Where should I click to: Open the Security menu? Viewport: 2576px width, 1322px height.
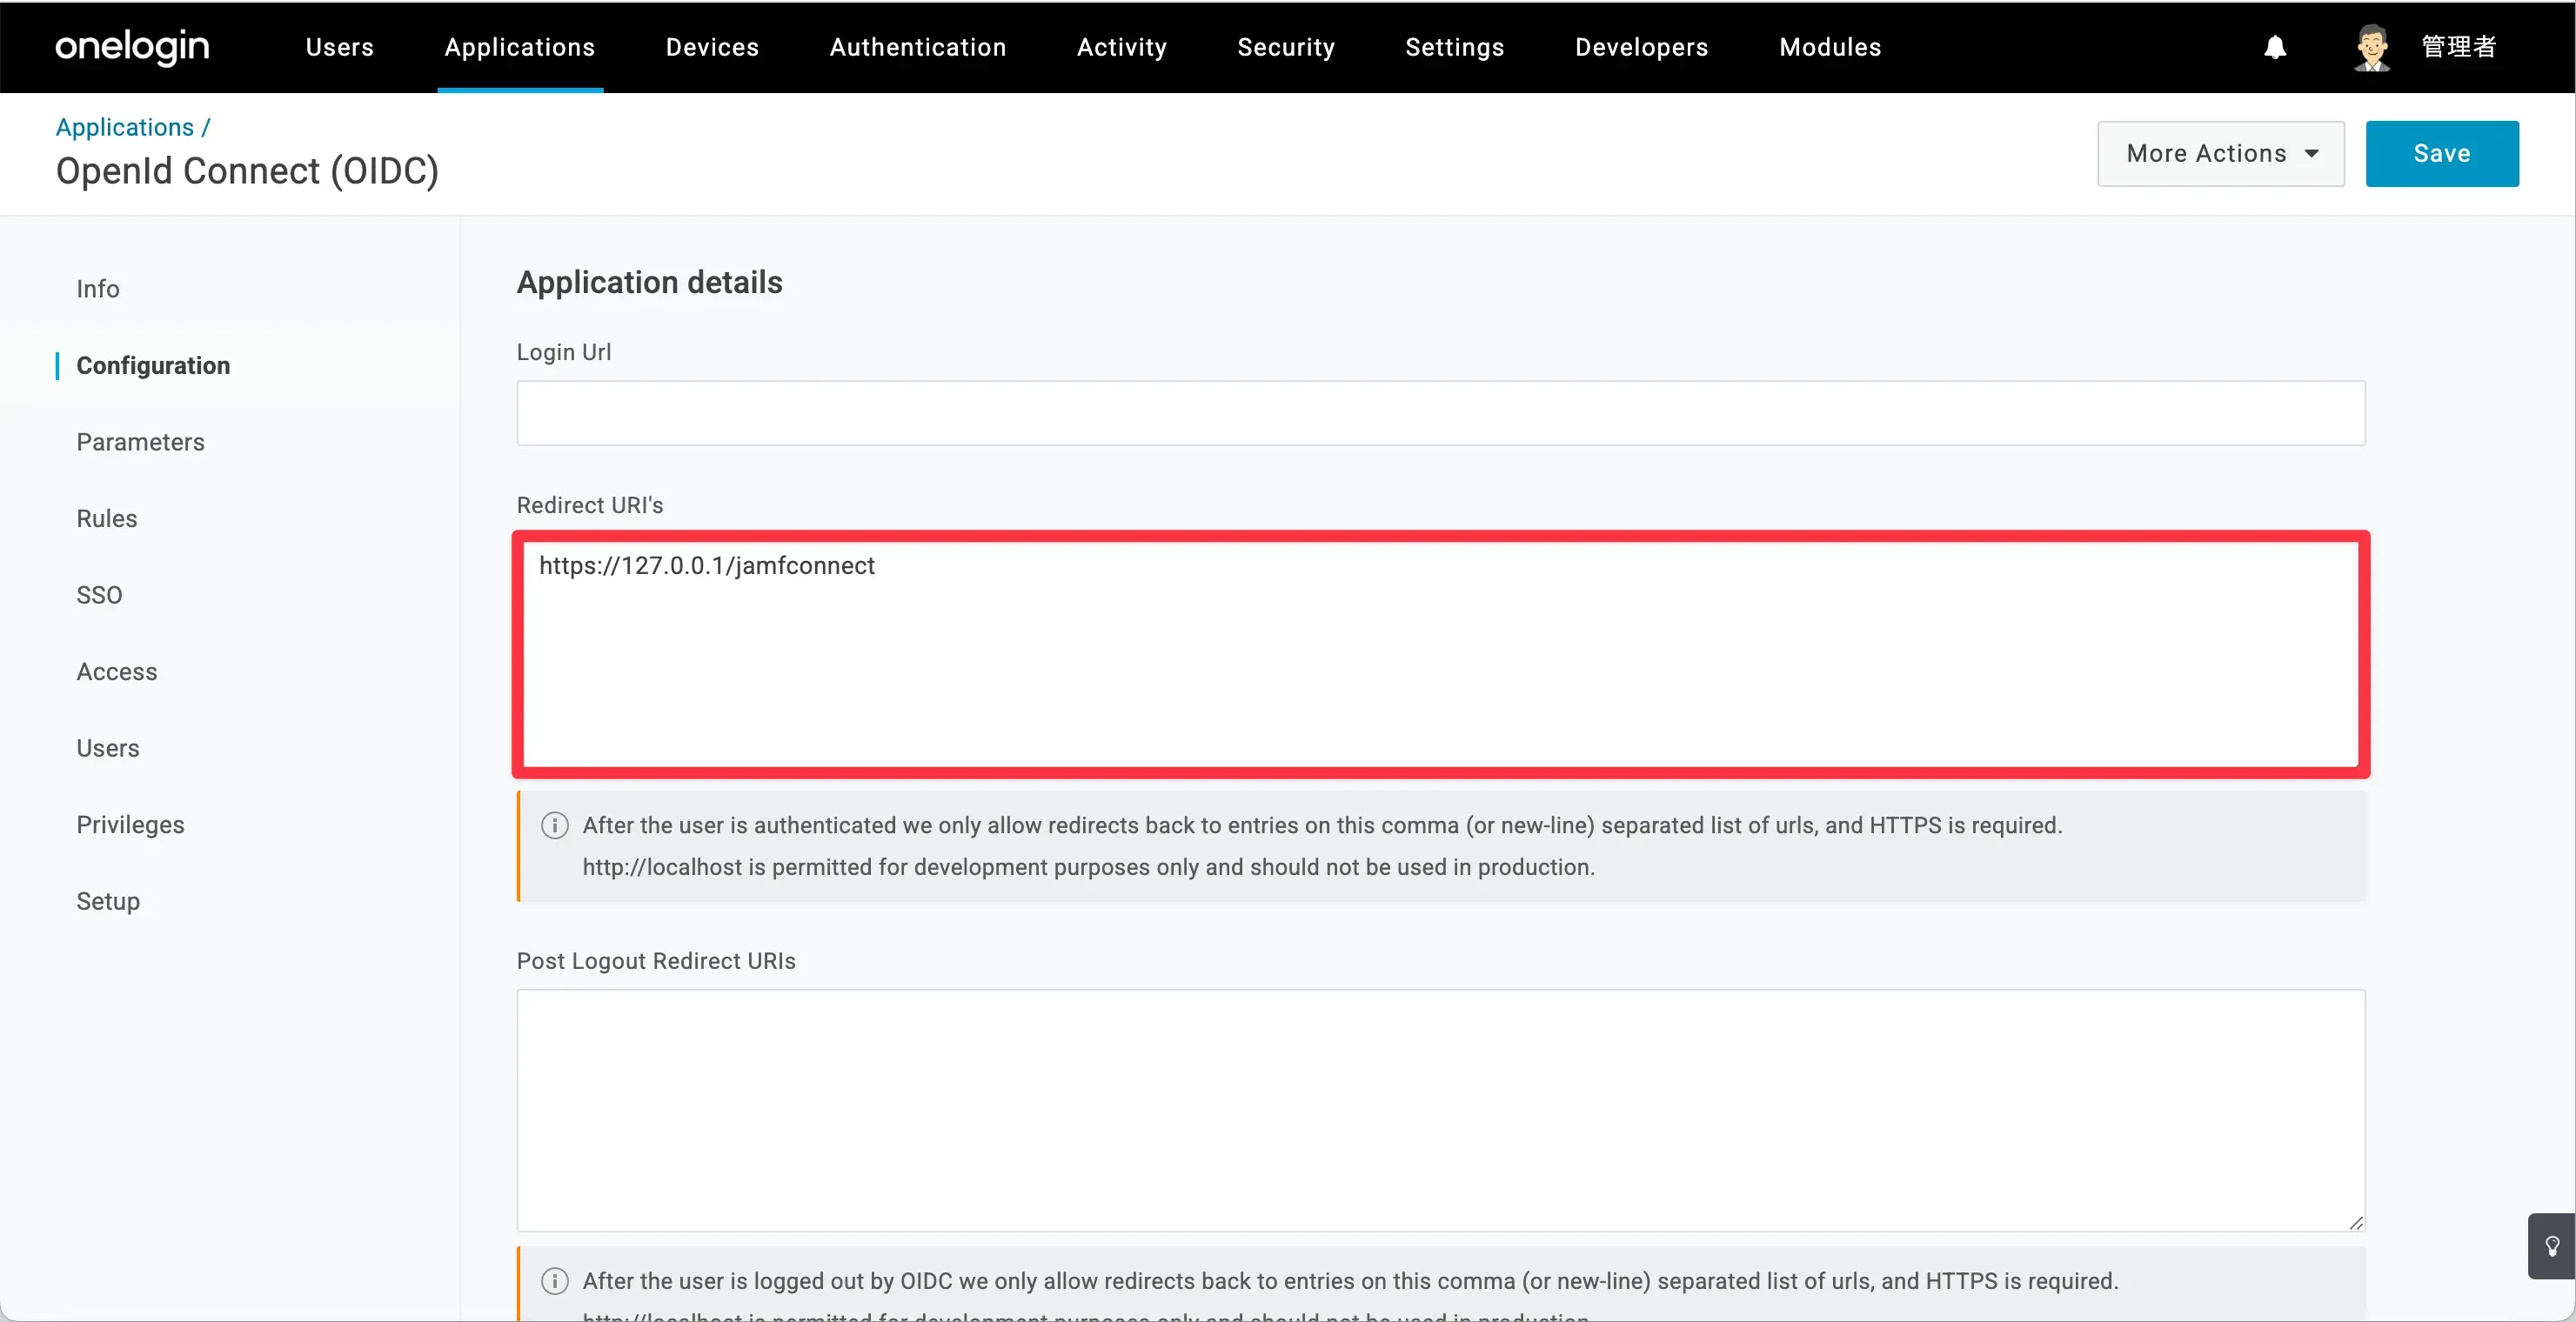pos(1285,47)
